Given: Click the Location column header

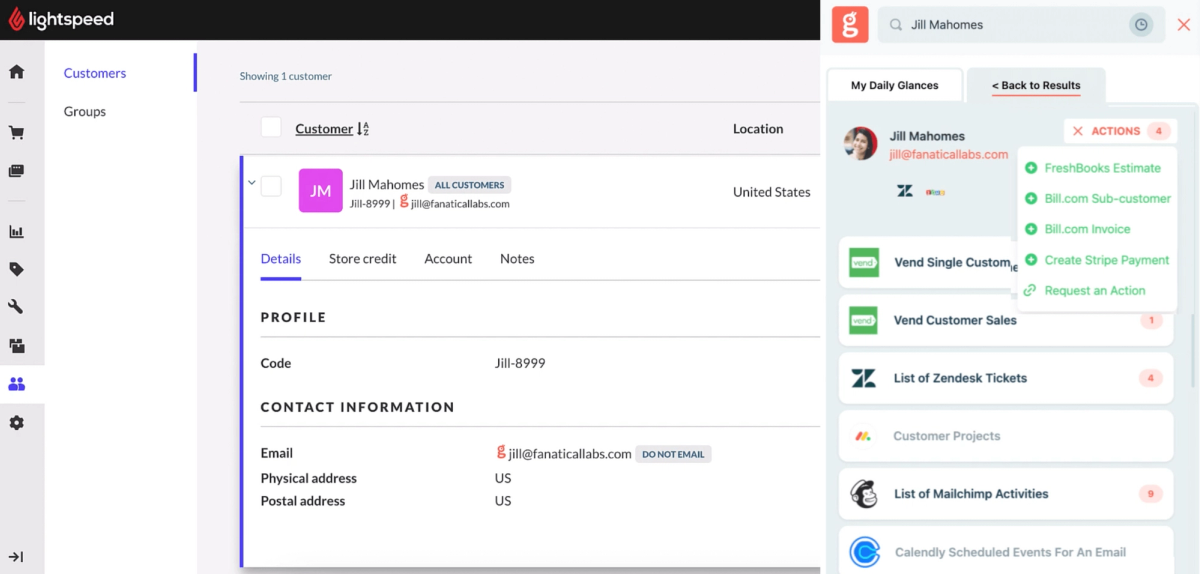Looking at the screenshot, I should (758, 128).
